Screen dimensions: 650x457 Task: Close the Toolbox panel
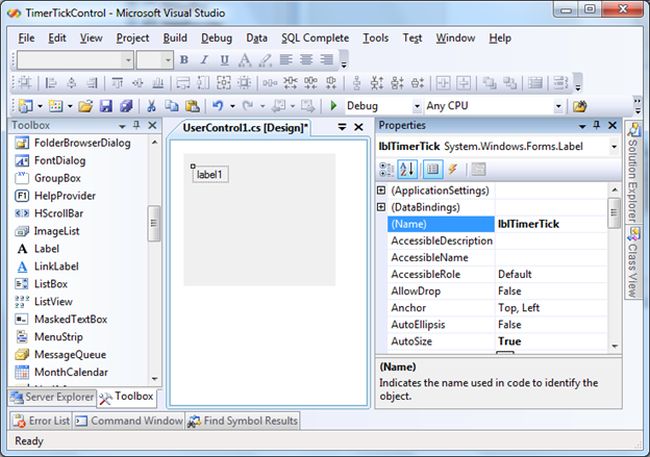152,125
